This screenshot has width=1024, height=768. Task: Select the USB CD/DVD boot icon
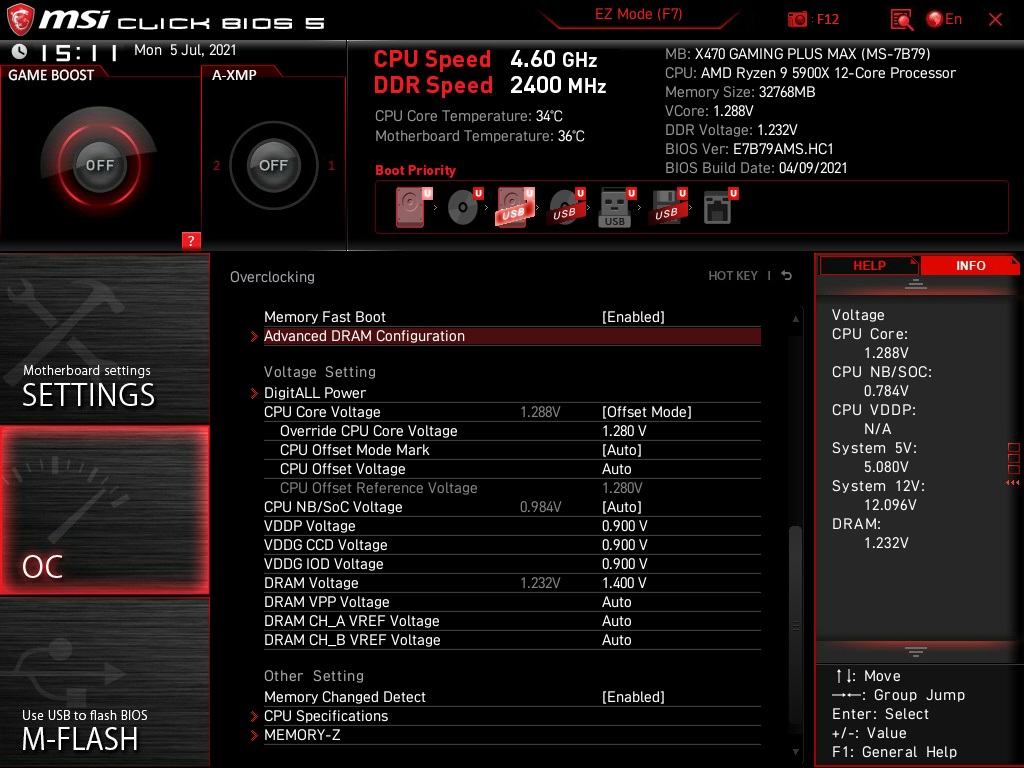pyautogui.click(x=567, y=207)
